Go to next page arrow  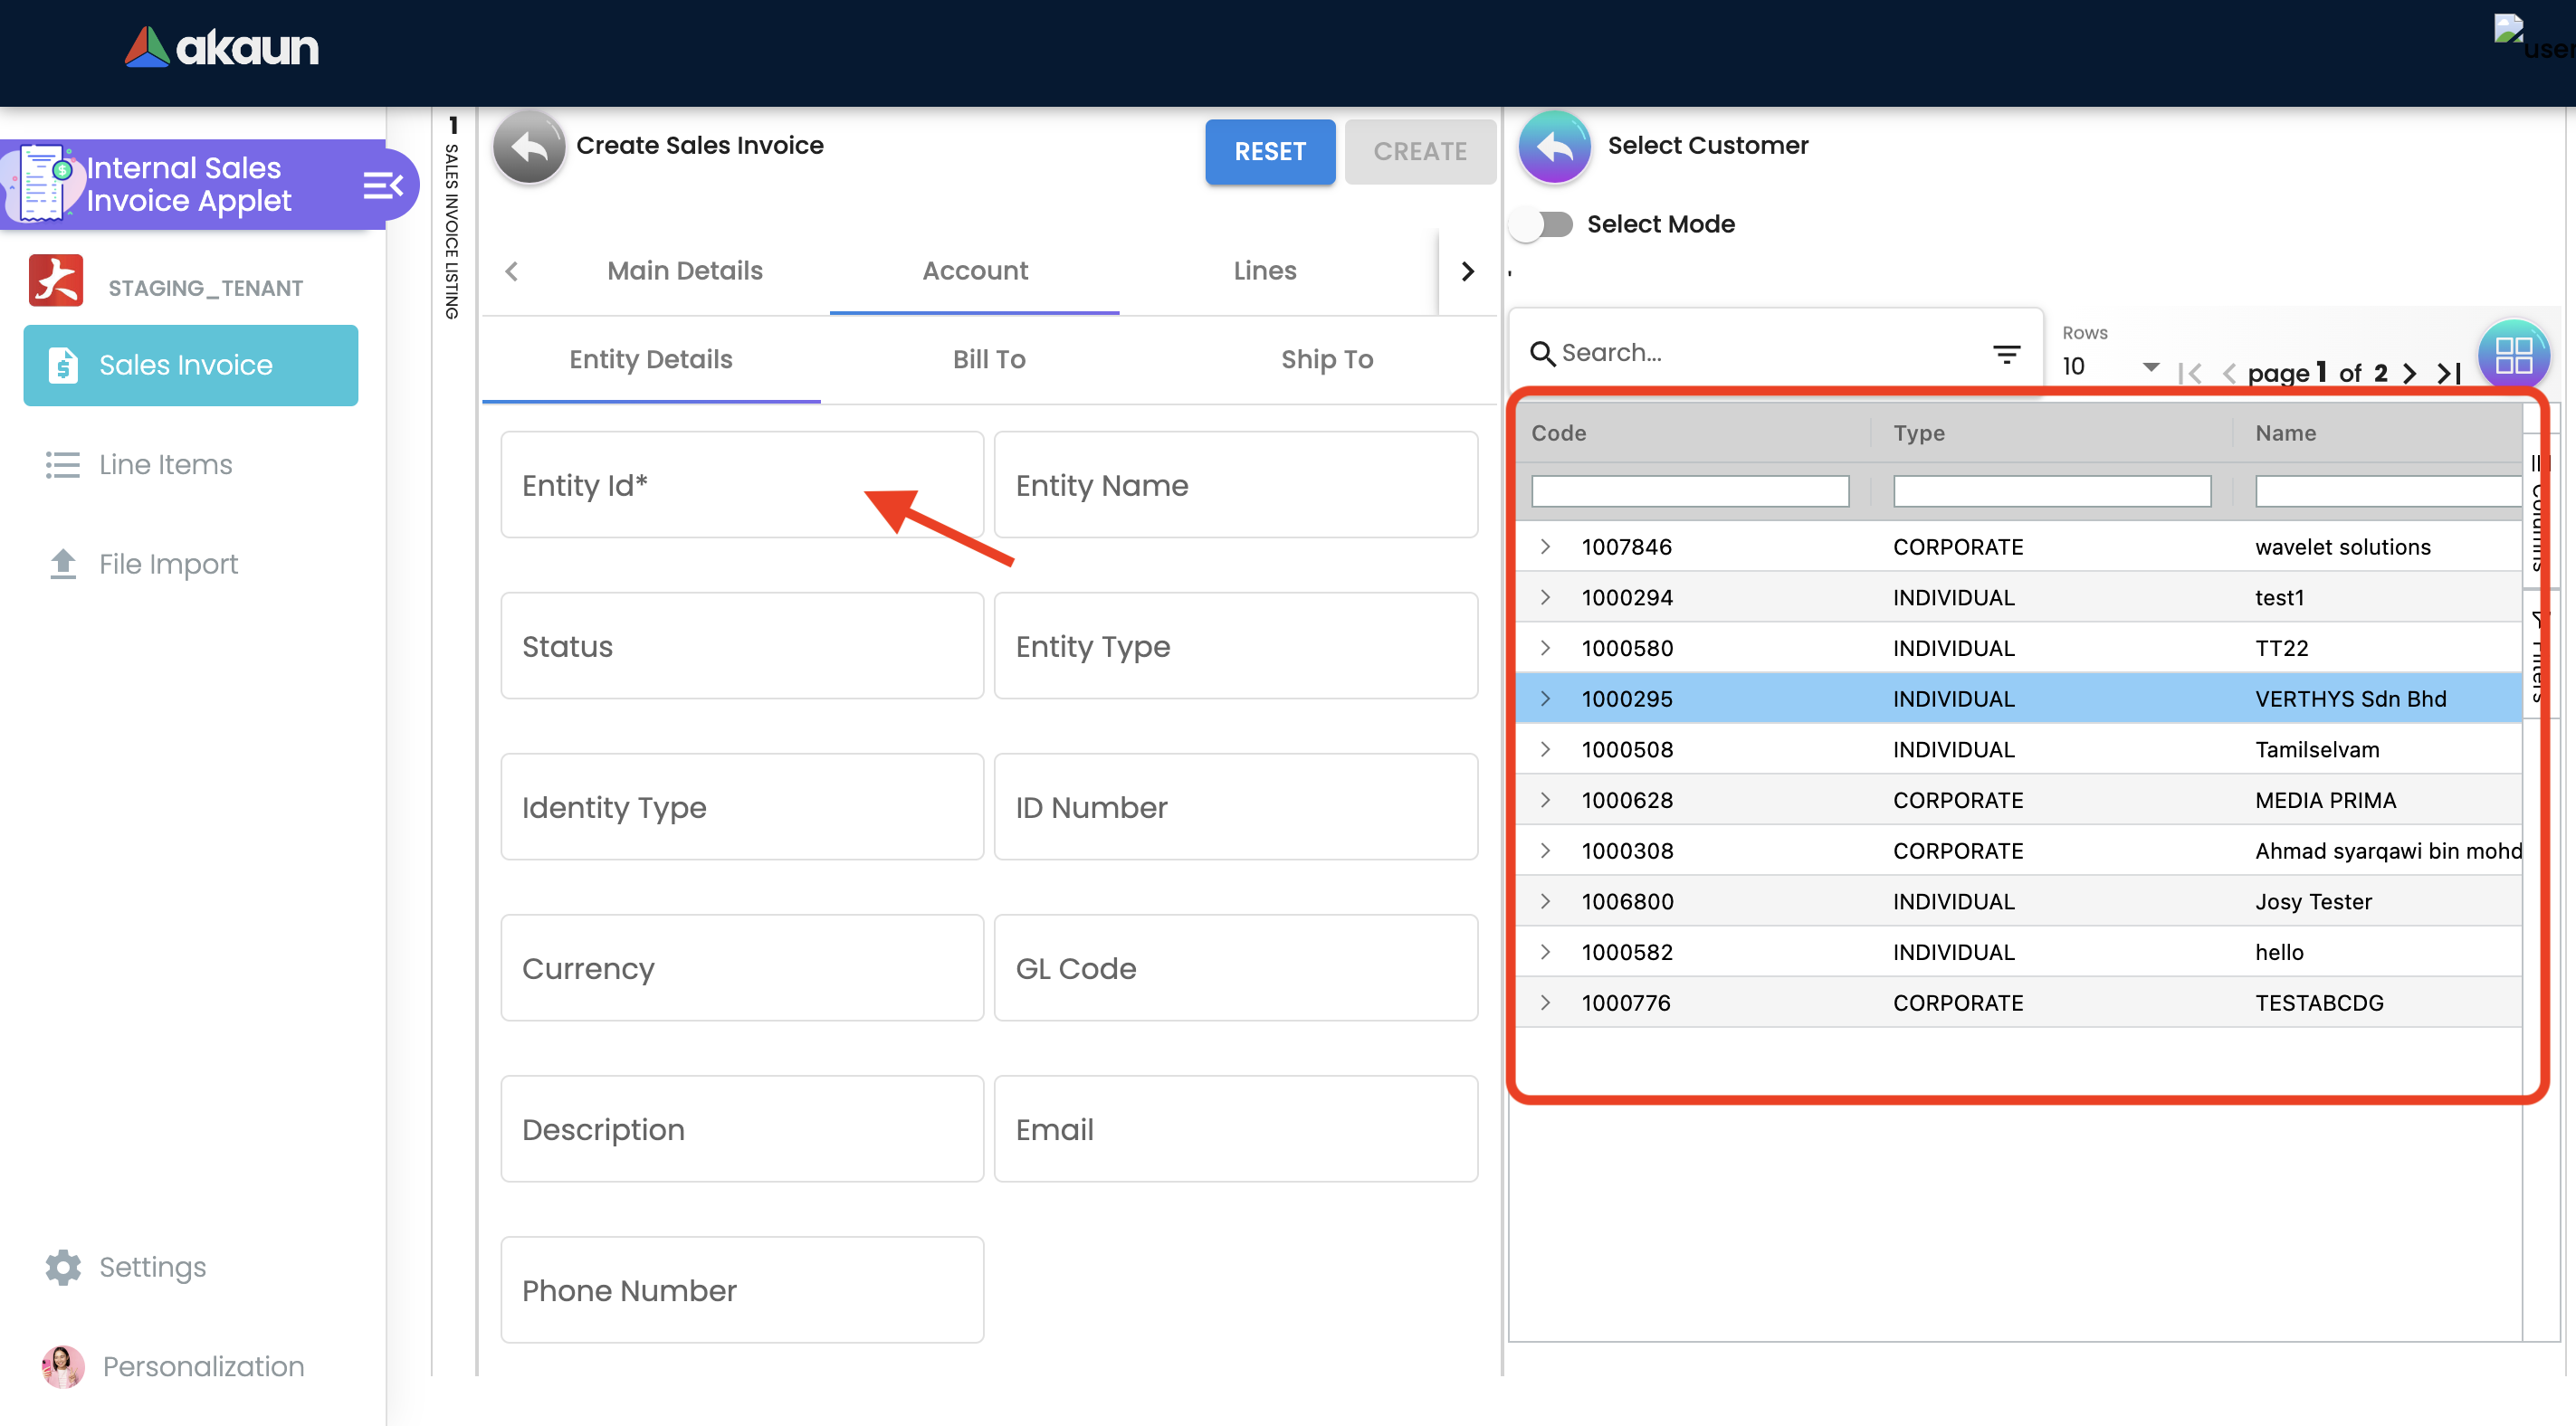(2410, 373)
